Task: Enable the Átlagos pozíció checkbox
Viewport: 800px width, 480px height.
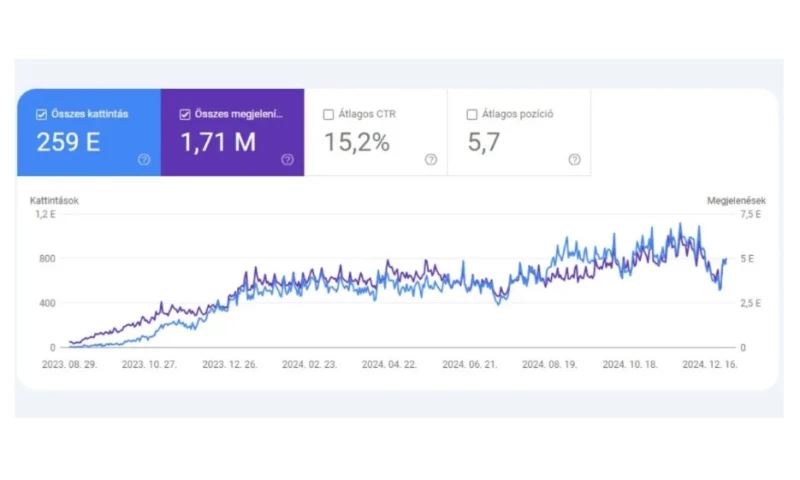Action: click(x=472, y=114)
